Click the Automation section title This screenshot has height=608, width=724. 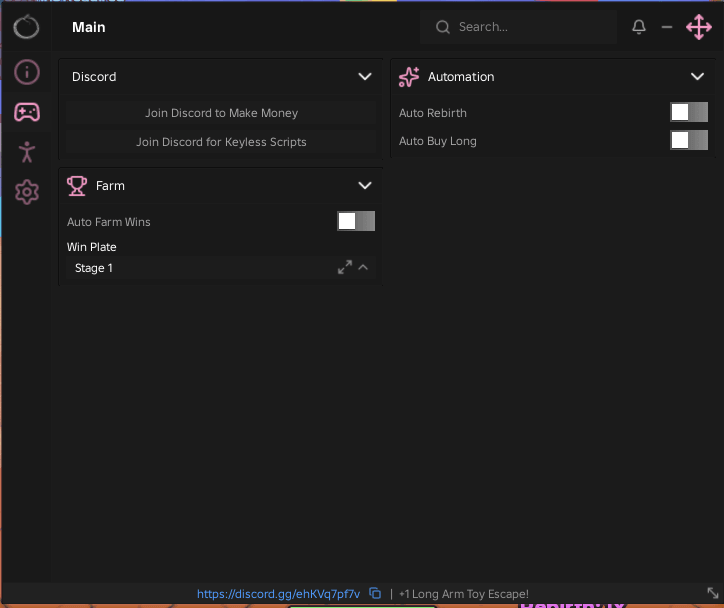[461, 77]
